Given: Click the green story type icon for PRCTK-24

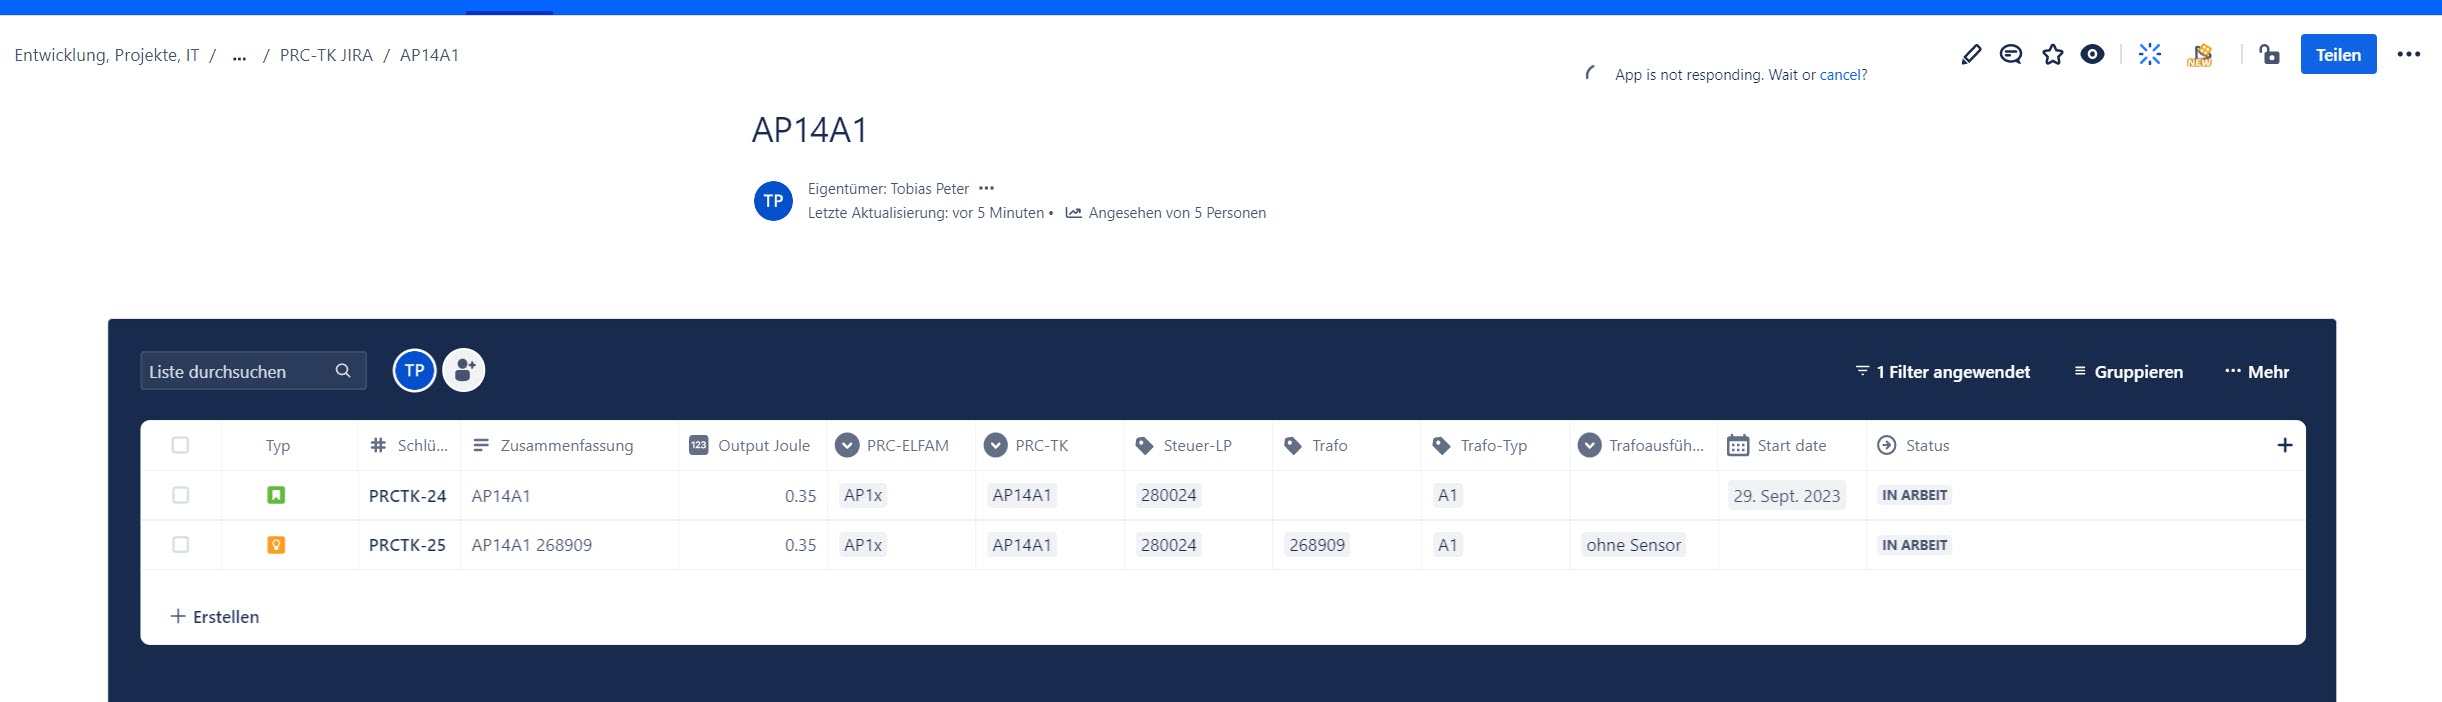Looking at the screenshot, I should point(276,495).
